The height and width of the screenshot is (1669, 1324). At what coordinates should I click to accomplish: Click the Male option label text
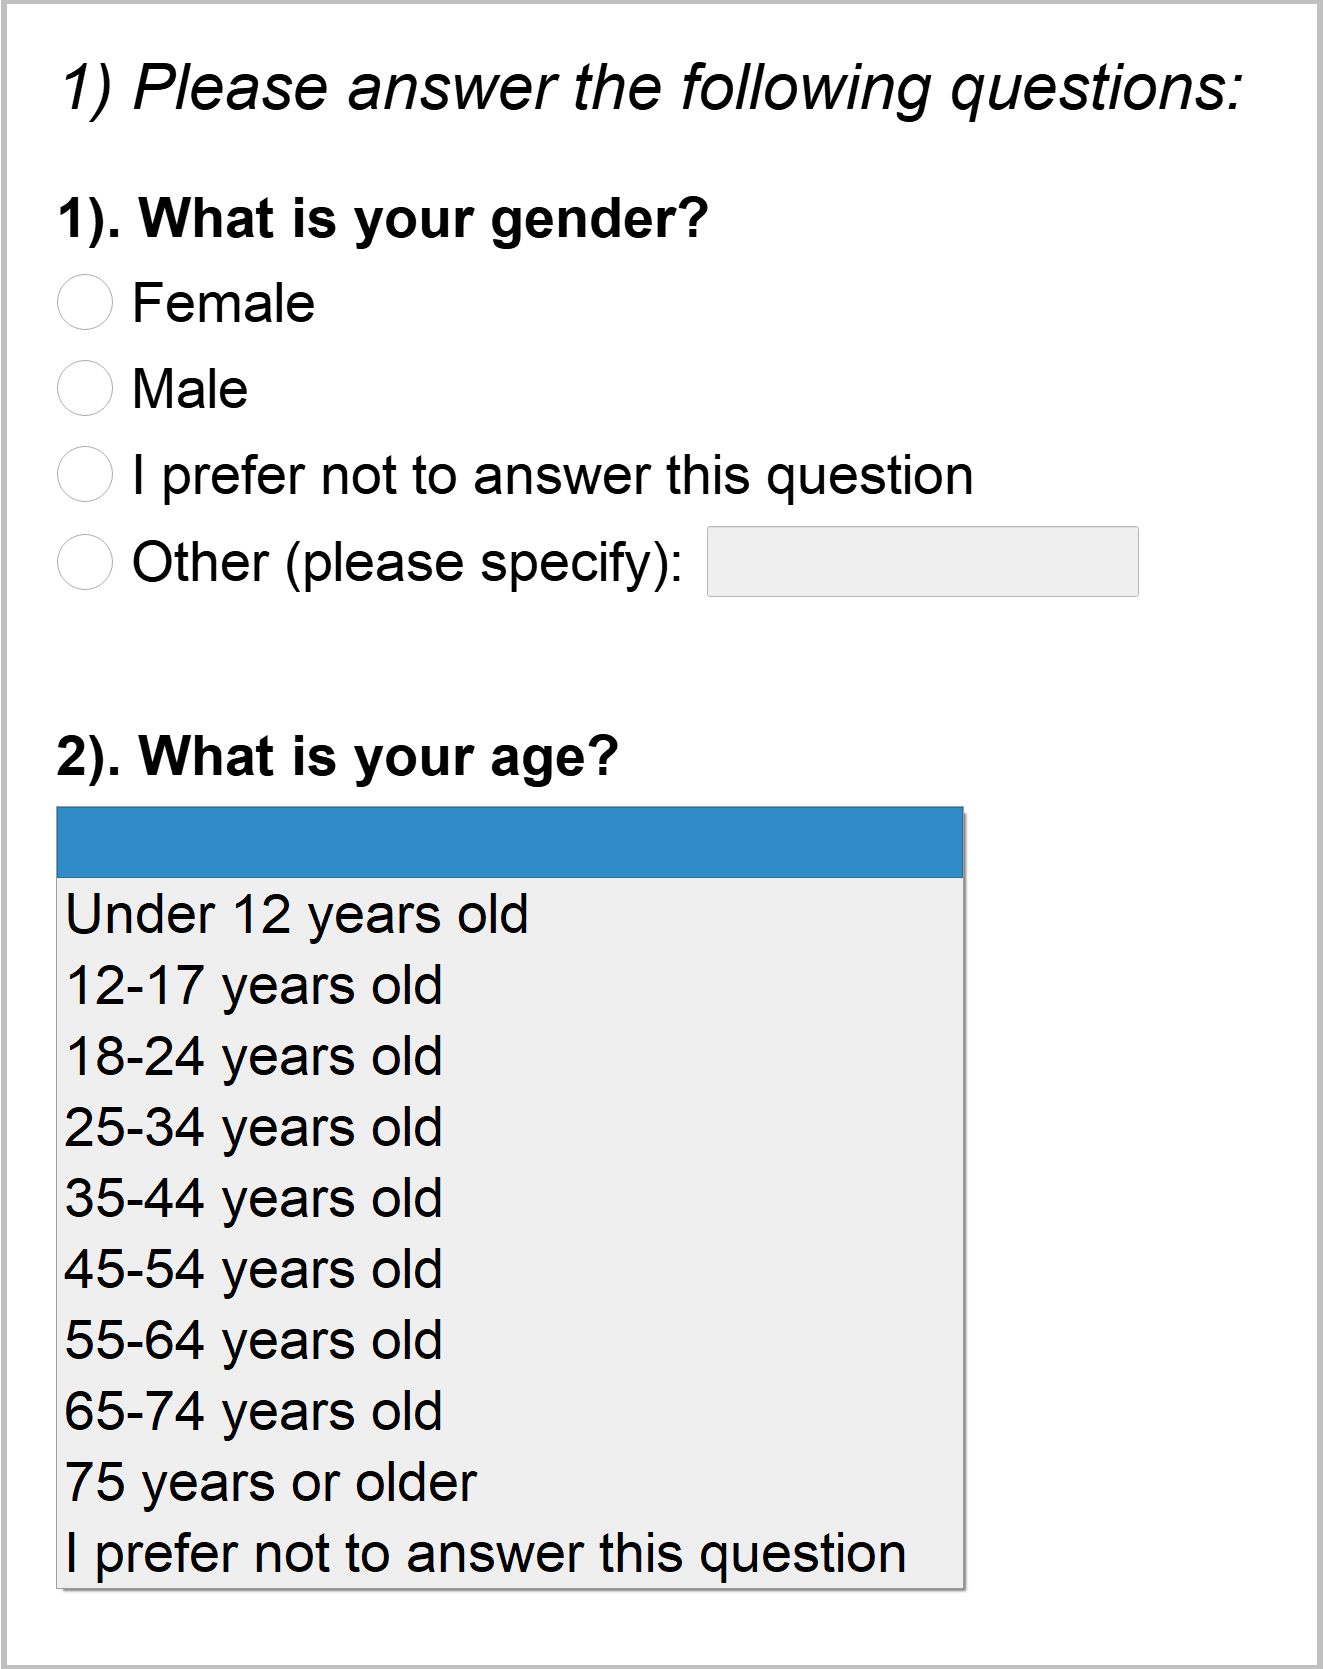point(190,389)
